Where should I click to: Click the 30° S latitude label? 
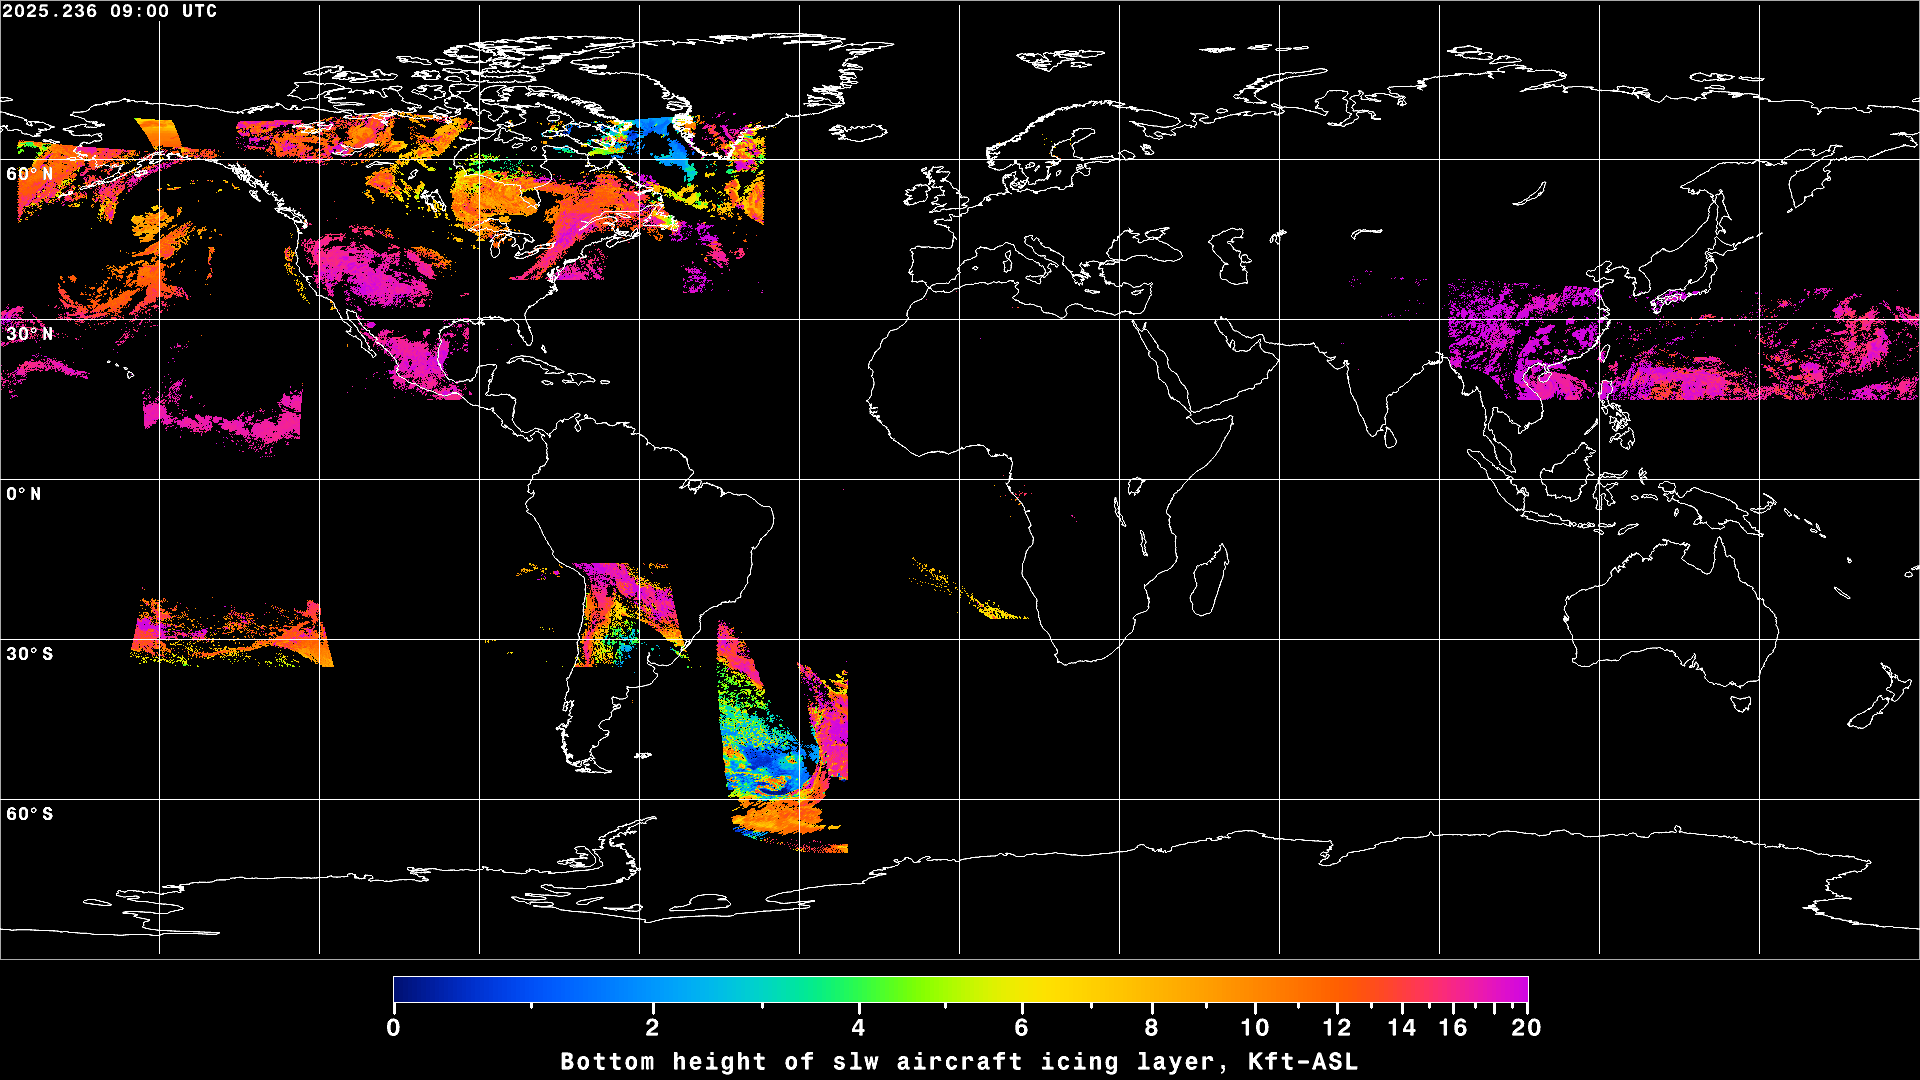(29, 654)
